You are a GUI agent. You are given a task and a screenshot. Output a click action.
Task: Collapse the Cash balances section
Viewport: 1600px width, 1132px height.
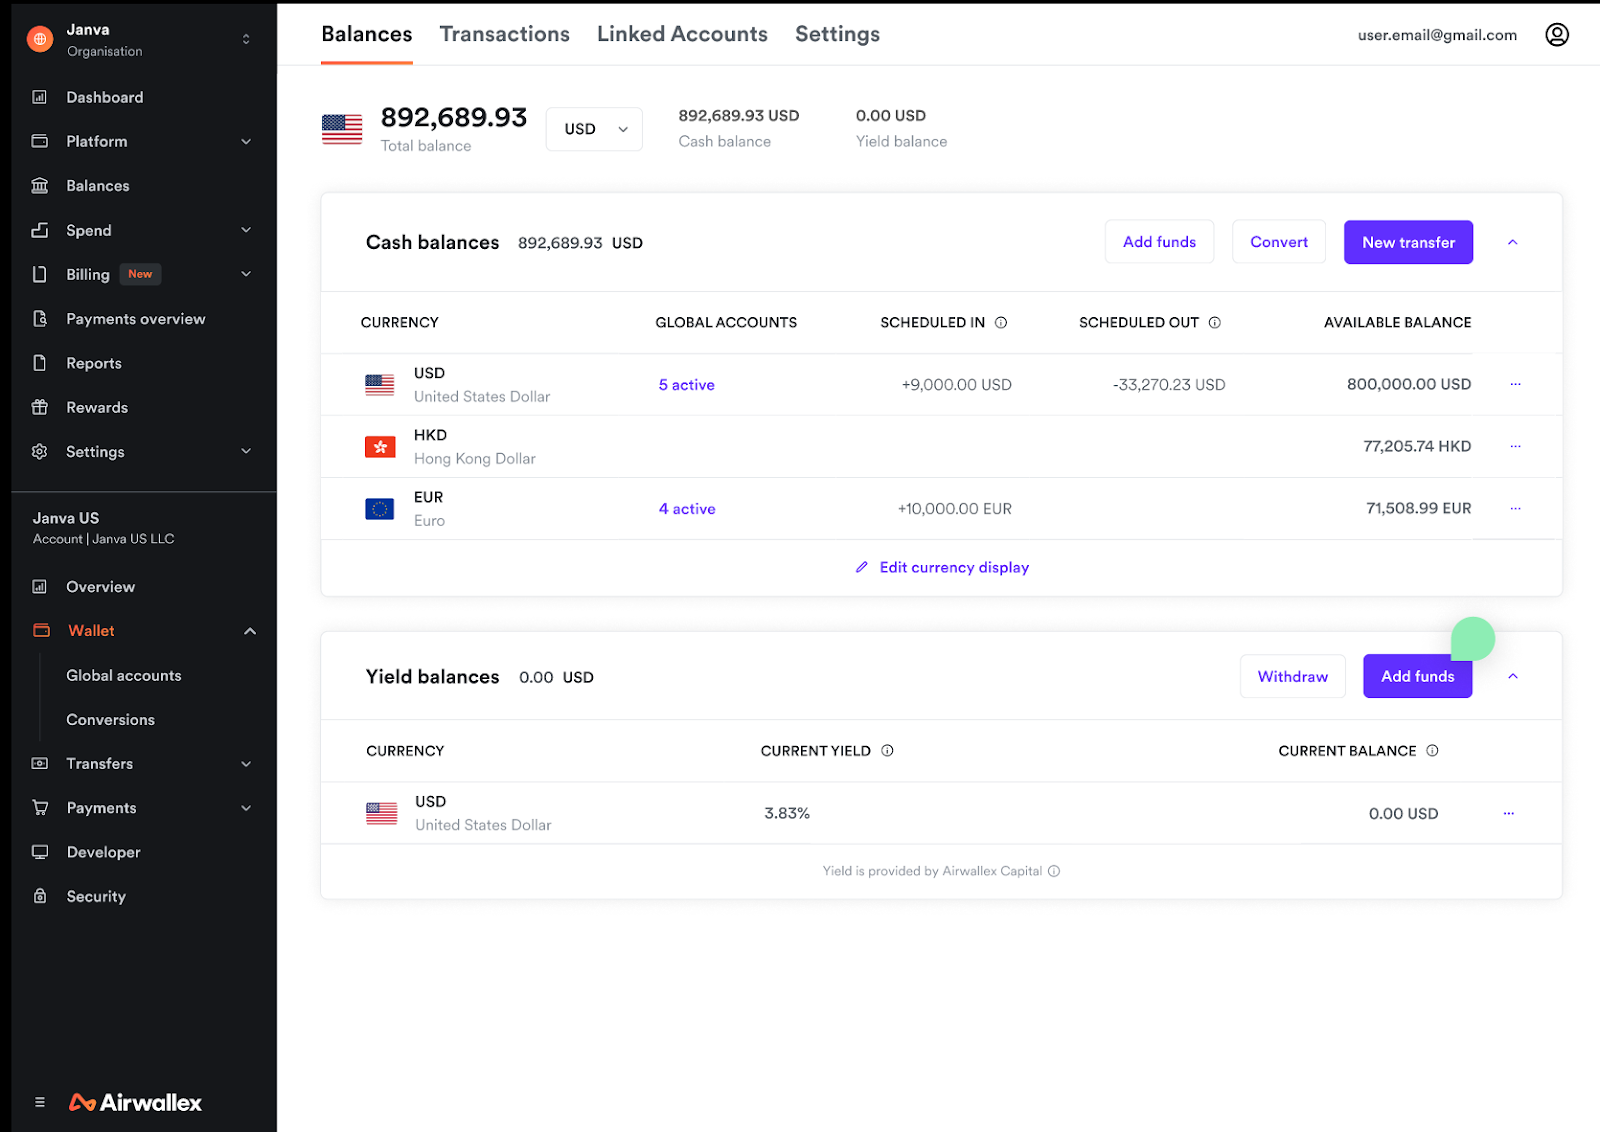[1512, 243]
